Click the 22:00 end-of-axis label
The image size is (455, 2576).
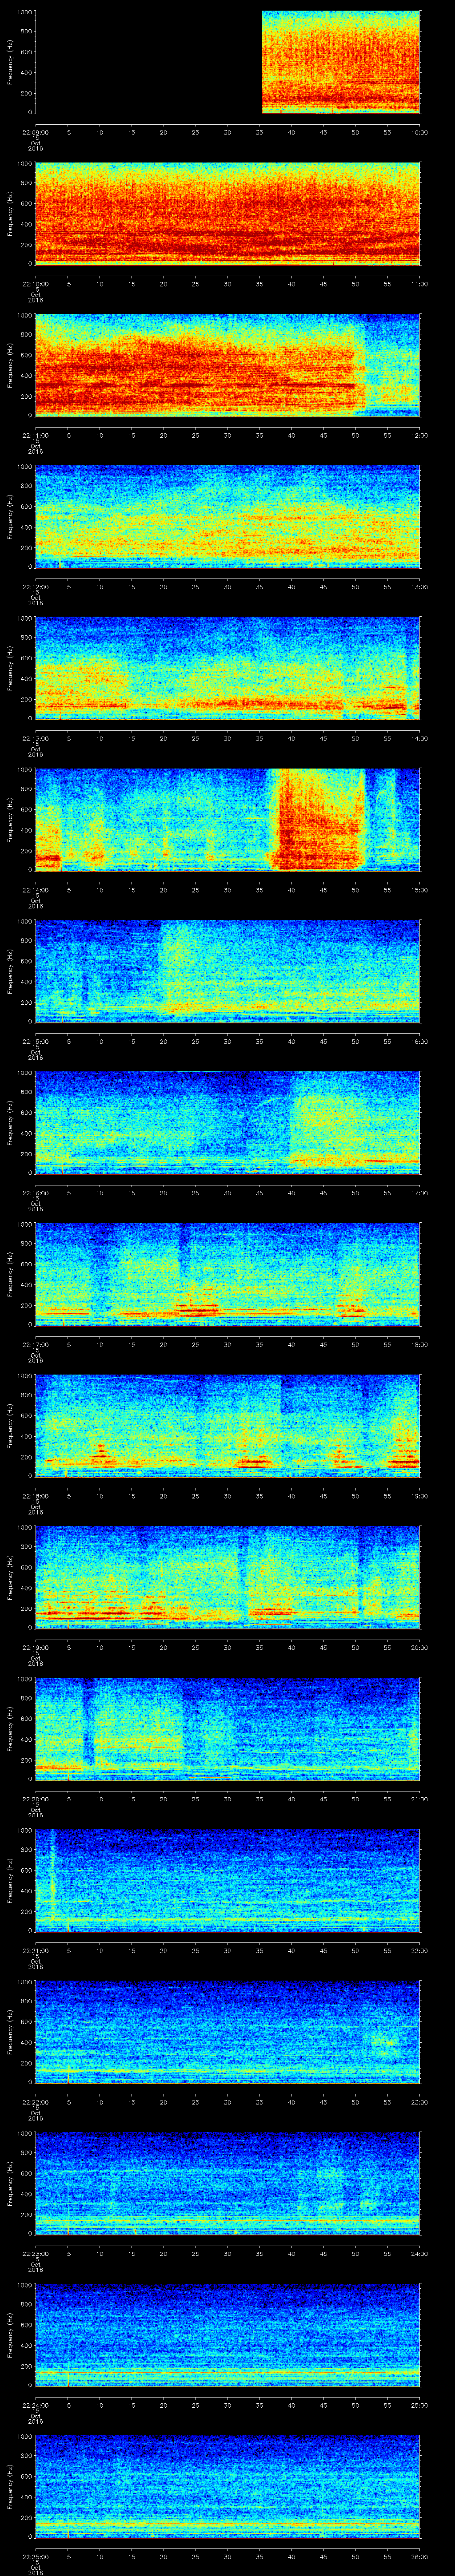(x=419, y=1950)
